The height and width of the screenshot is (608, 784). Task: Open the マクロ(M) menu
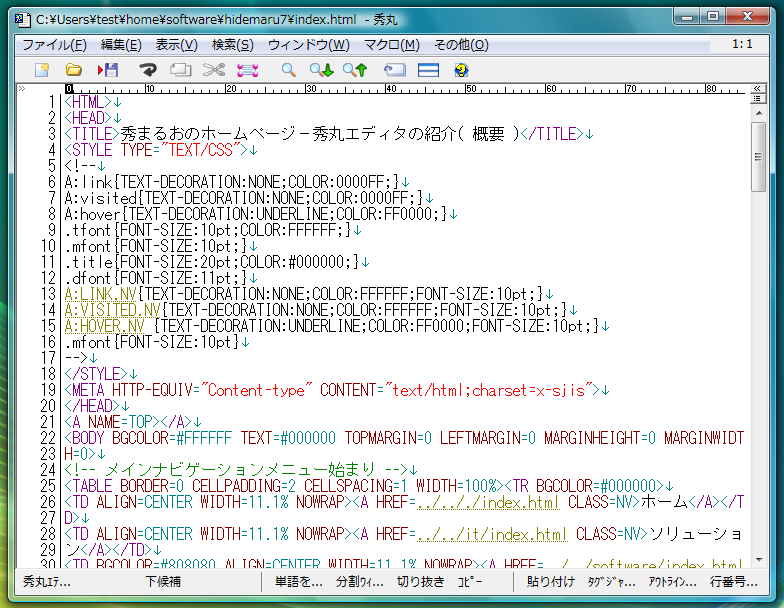coord(391,45)
